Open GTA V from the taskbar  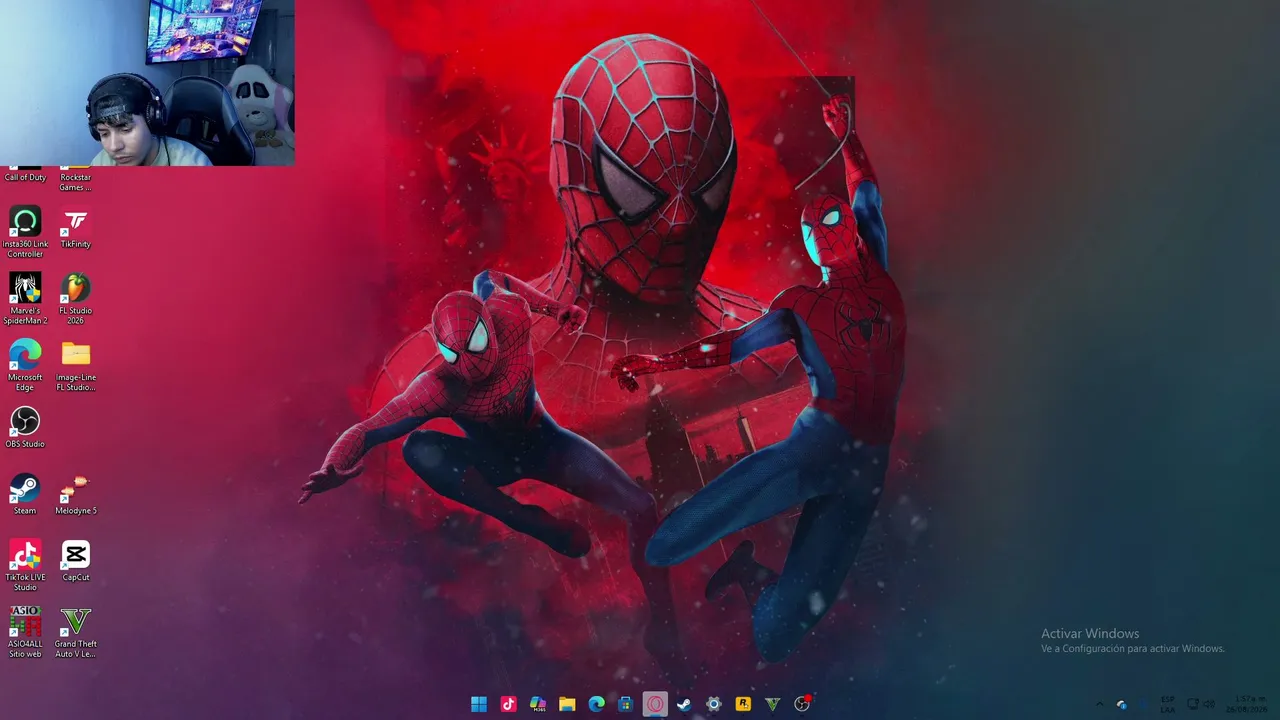(x=772, y=704)
